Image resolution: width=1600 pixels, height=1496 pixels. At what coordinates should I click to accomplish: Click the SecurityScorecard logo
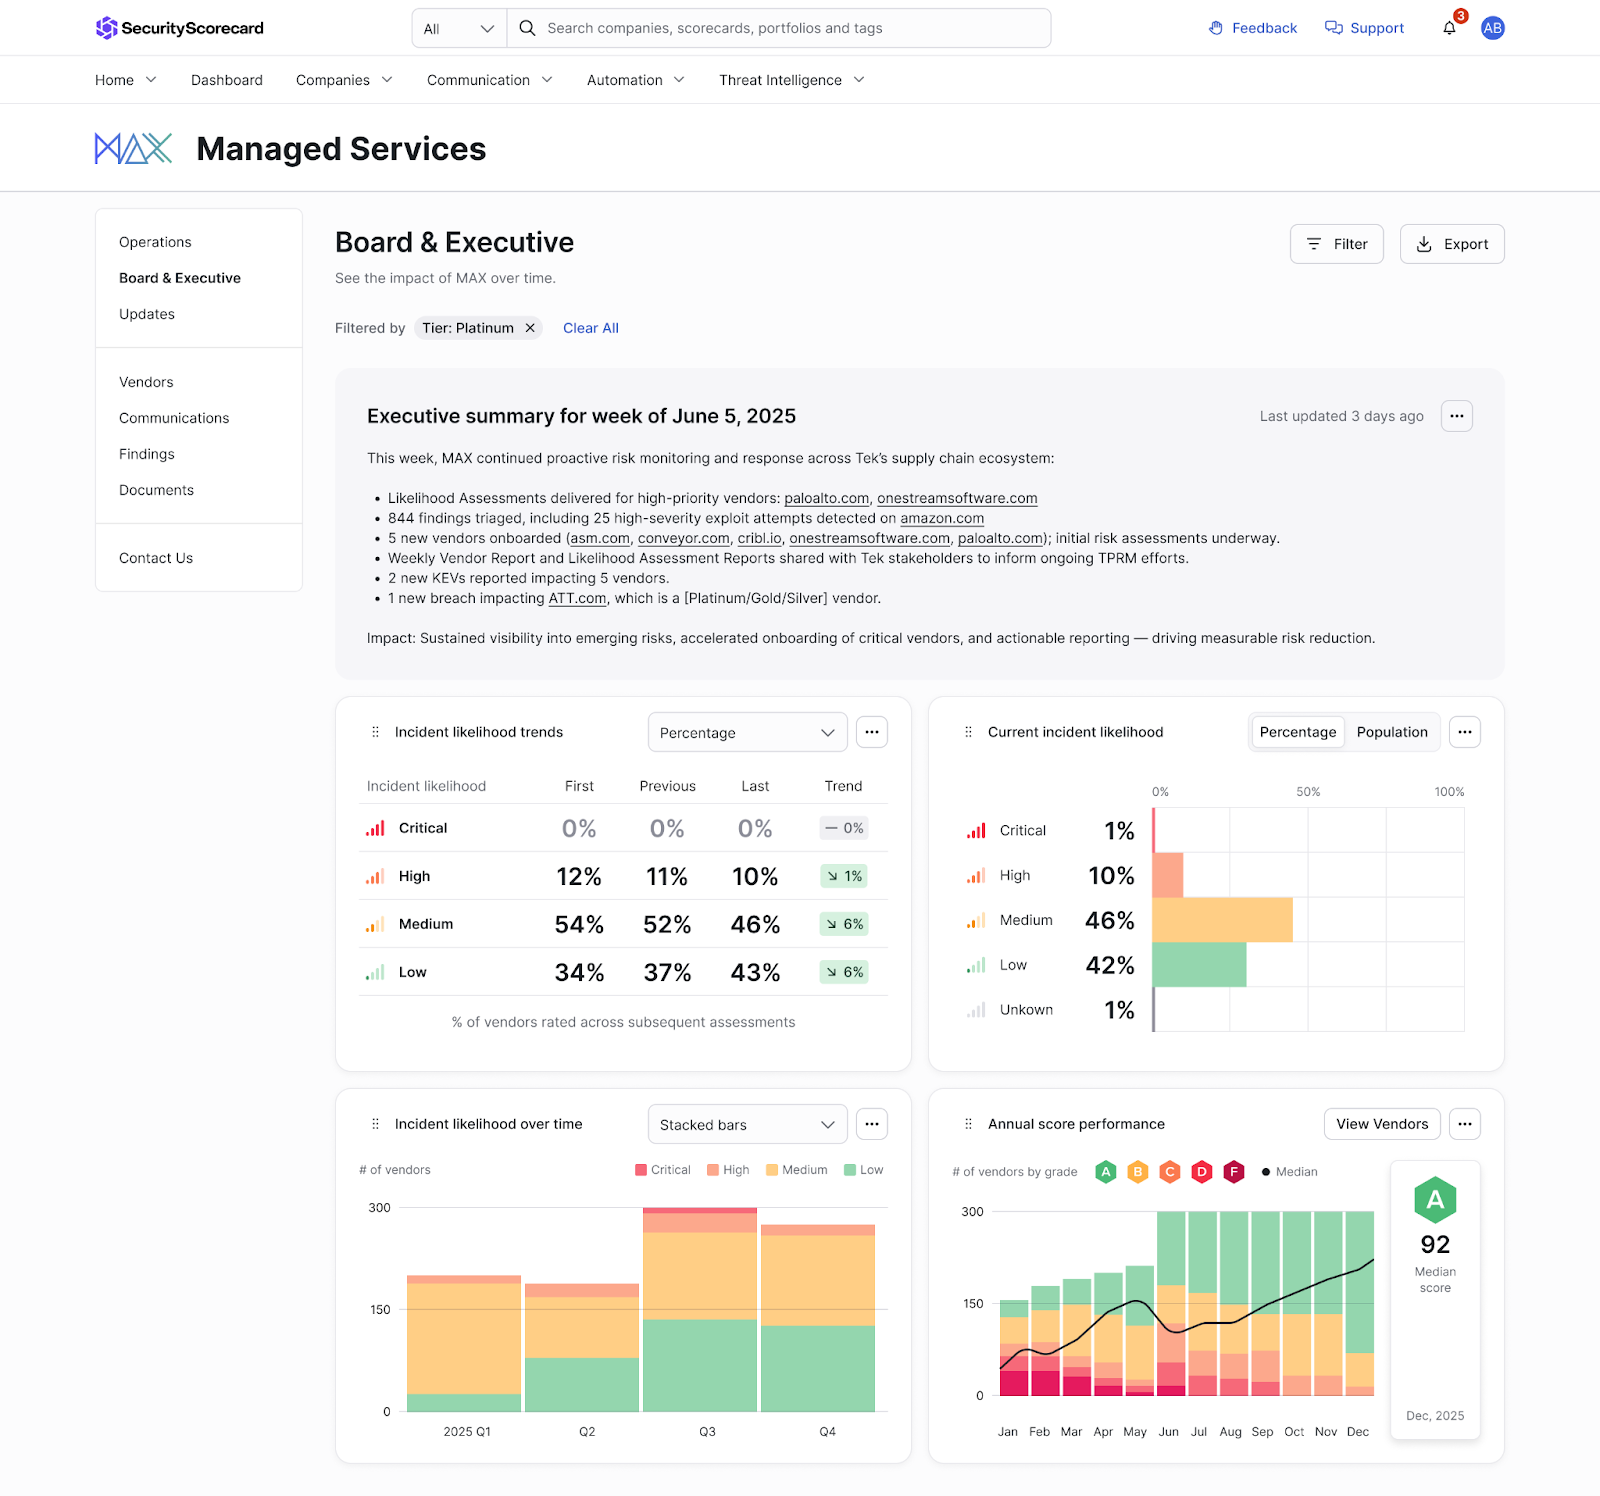[180, 28]
